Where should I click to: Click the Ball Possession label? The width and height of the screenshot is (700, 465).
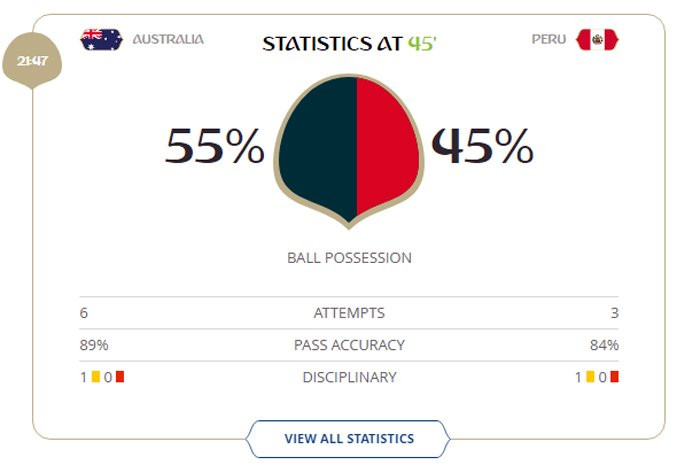click(x=349, y=257)
